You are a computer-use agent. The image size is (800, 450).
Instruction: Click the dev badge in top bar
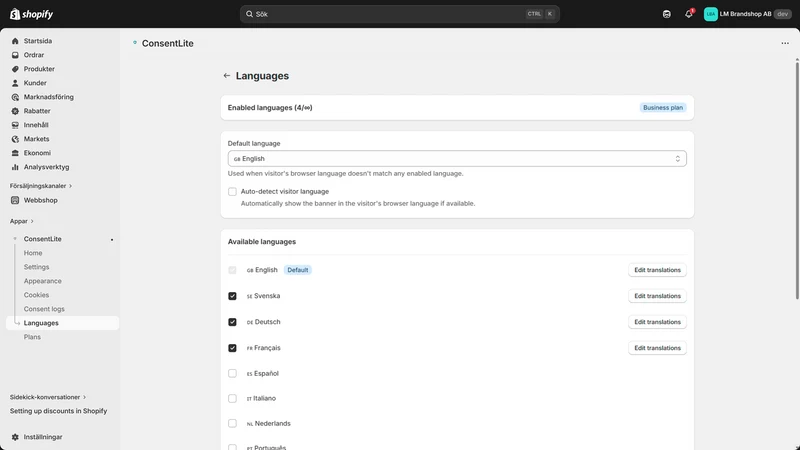(783, 14)
